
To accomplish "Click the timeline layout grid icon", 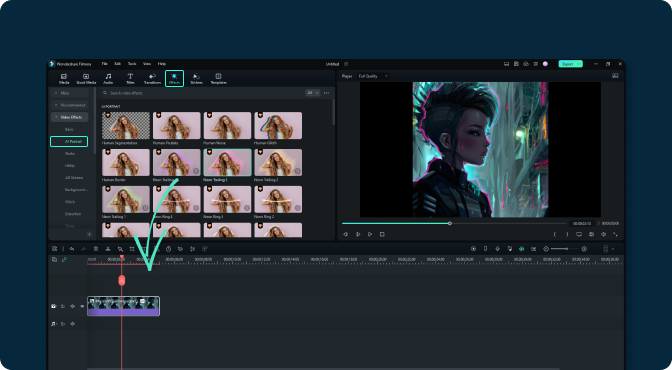I will click(x=54, y=249).
